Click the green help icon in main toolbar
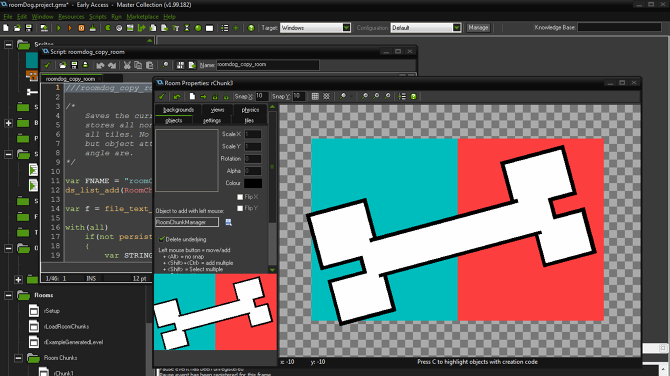The height and width of the screenshot is (376, 670). (x=251, y=28)
